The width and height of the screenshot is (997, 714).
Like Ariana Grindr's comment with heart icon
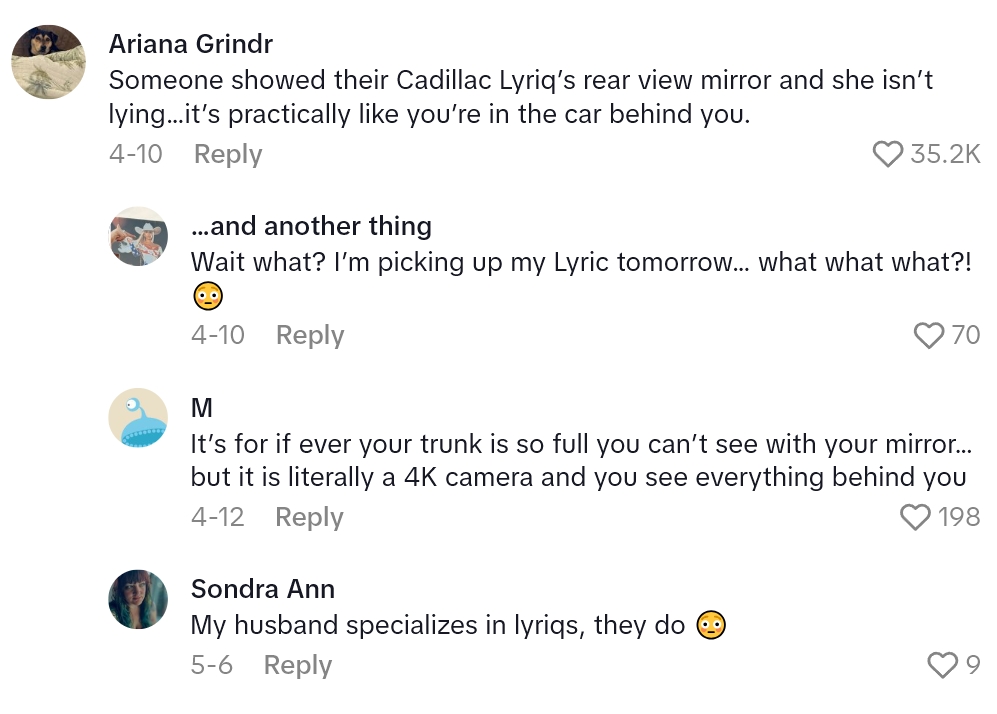tap(888, 154)
